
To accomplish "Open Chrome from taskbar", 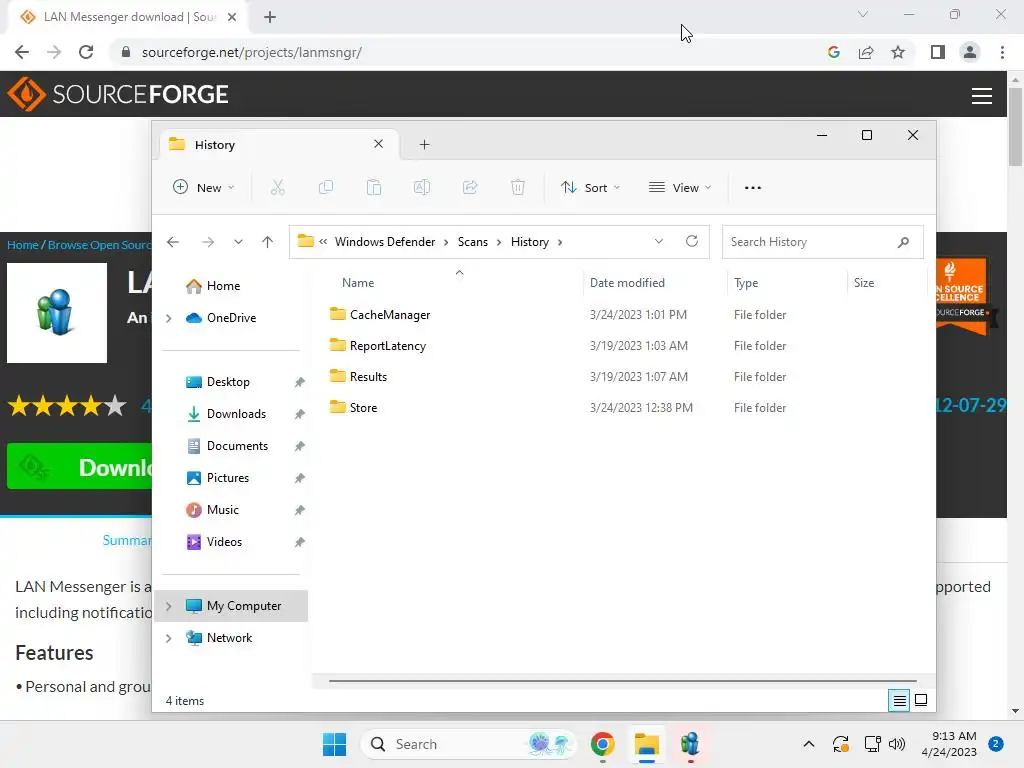I will pyautogui.click(x=602, y=744).
